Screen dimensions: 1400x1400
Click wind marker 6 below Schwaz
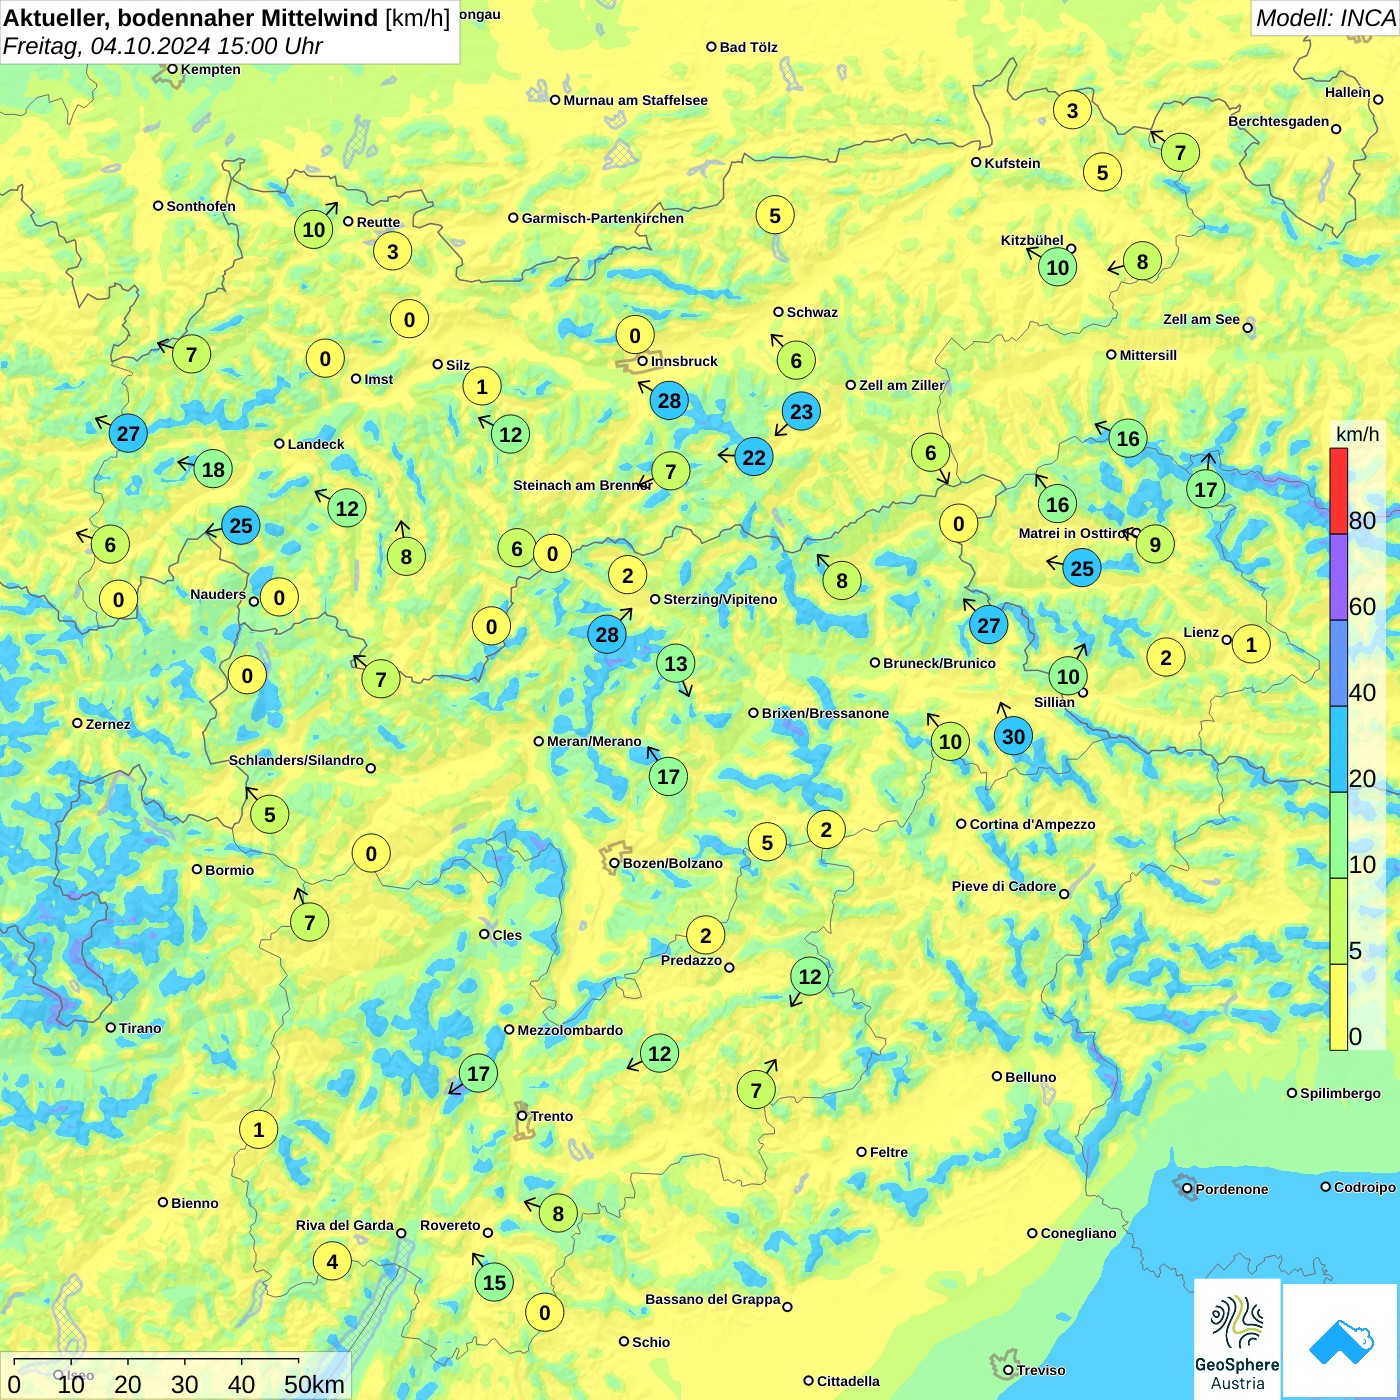(x=796, y=360)
